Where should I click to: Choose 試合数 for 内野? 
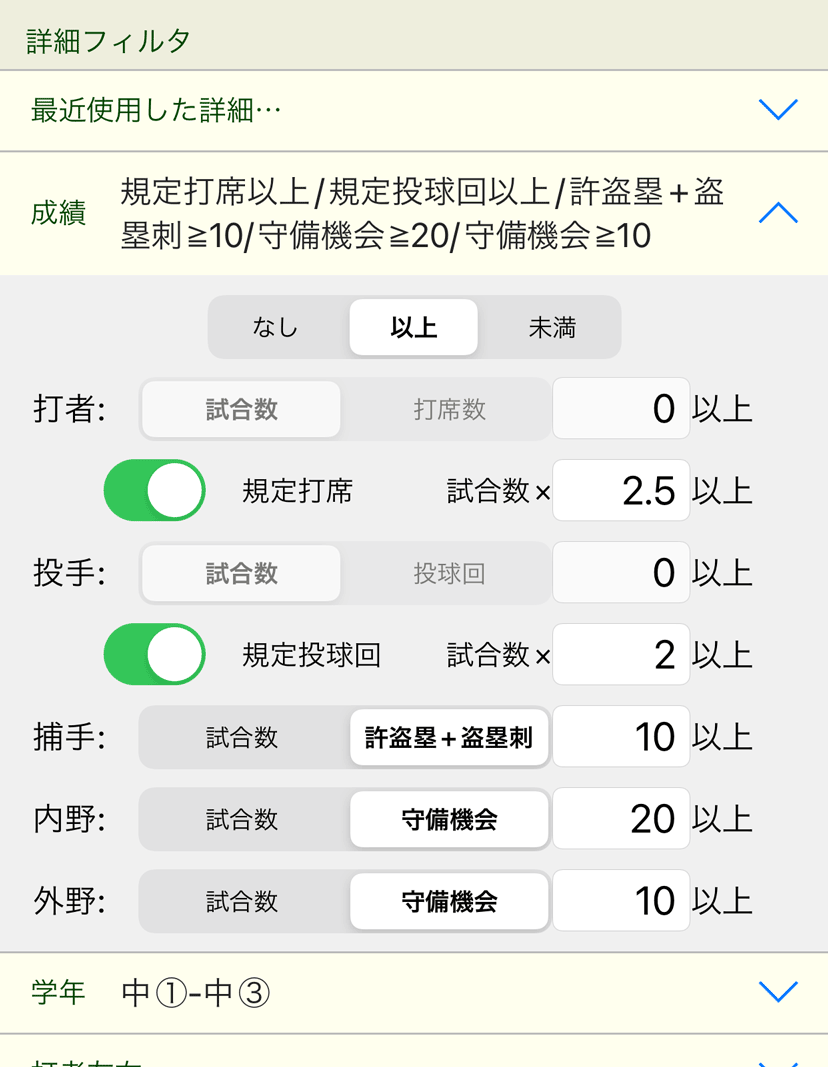coord(242,819)
